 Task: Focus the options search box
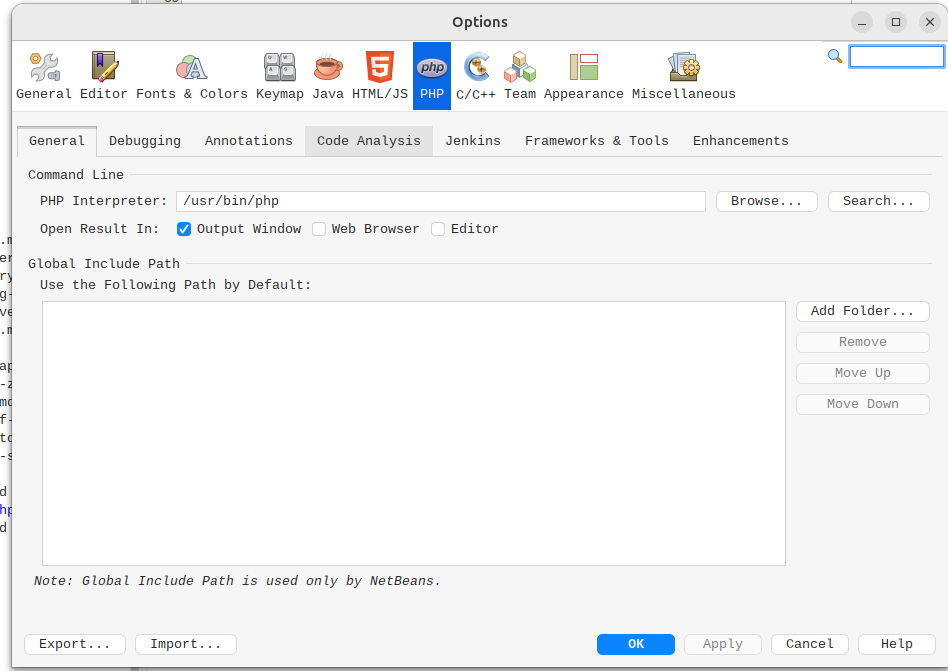(x=896, y=57)
